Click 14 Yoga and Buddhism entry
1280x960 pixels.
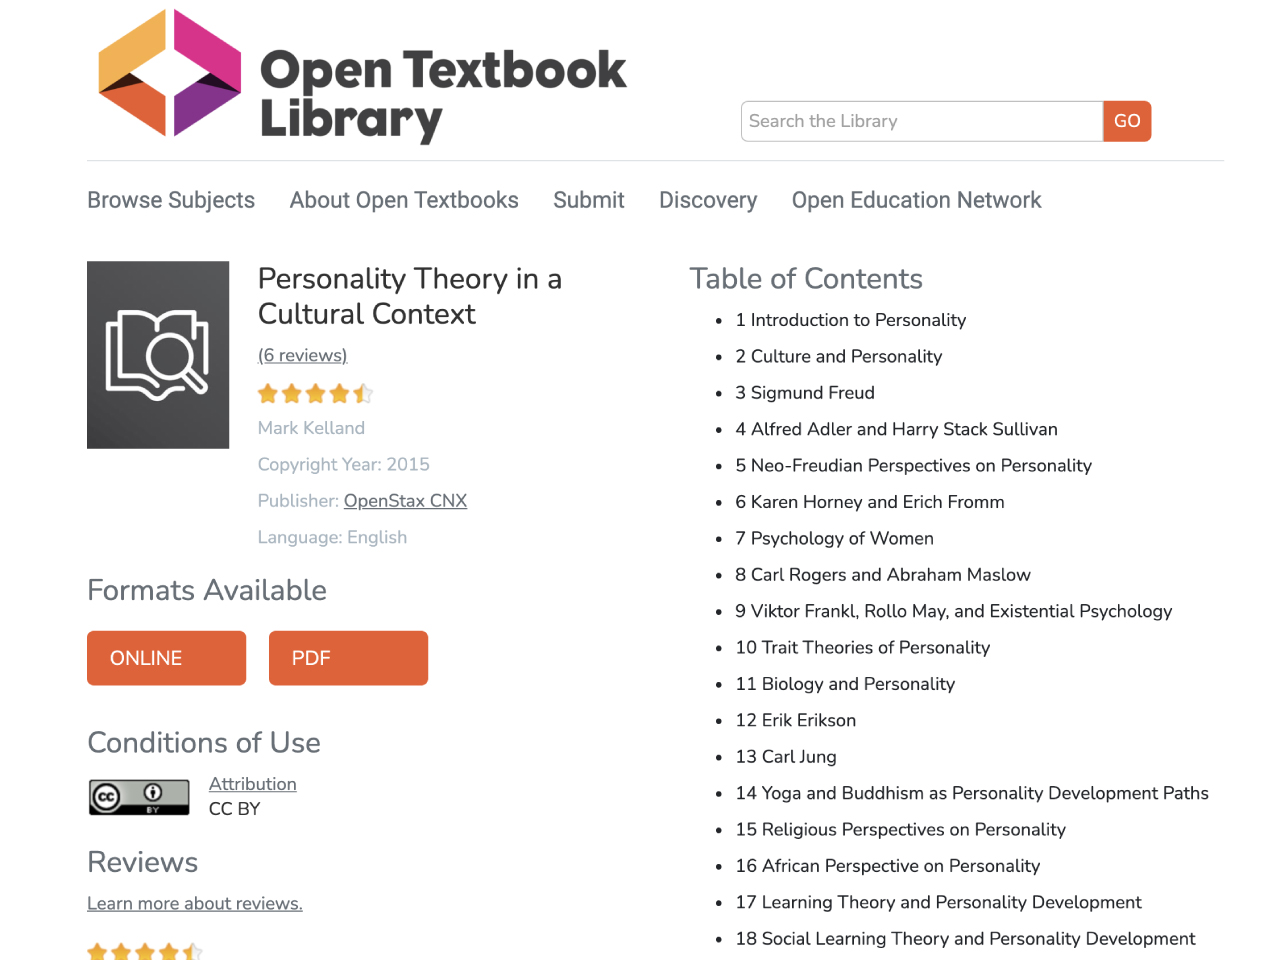coord(972,793)
